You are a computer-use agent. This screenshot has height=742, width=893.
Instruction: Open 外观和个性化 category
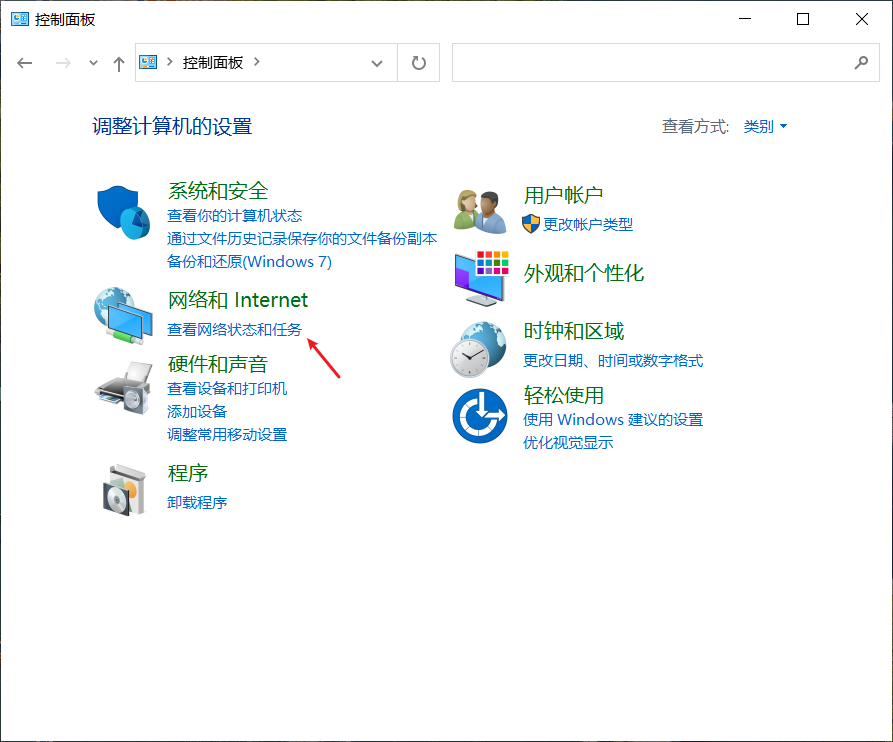pyautogui.click(x=584, y=273)
